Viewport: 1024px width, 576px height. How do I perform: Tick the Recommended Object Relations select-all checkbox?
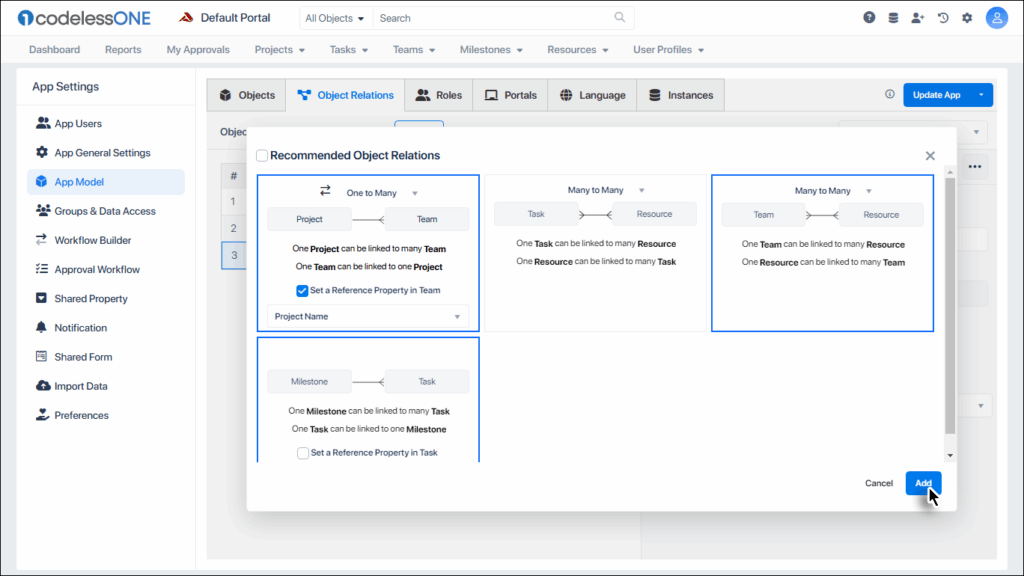tap(262, 155)
